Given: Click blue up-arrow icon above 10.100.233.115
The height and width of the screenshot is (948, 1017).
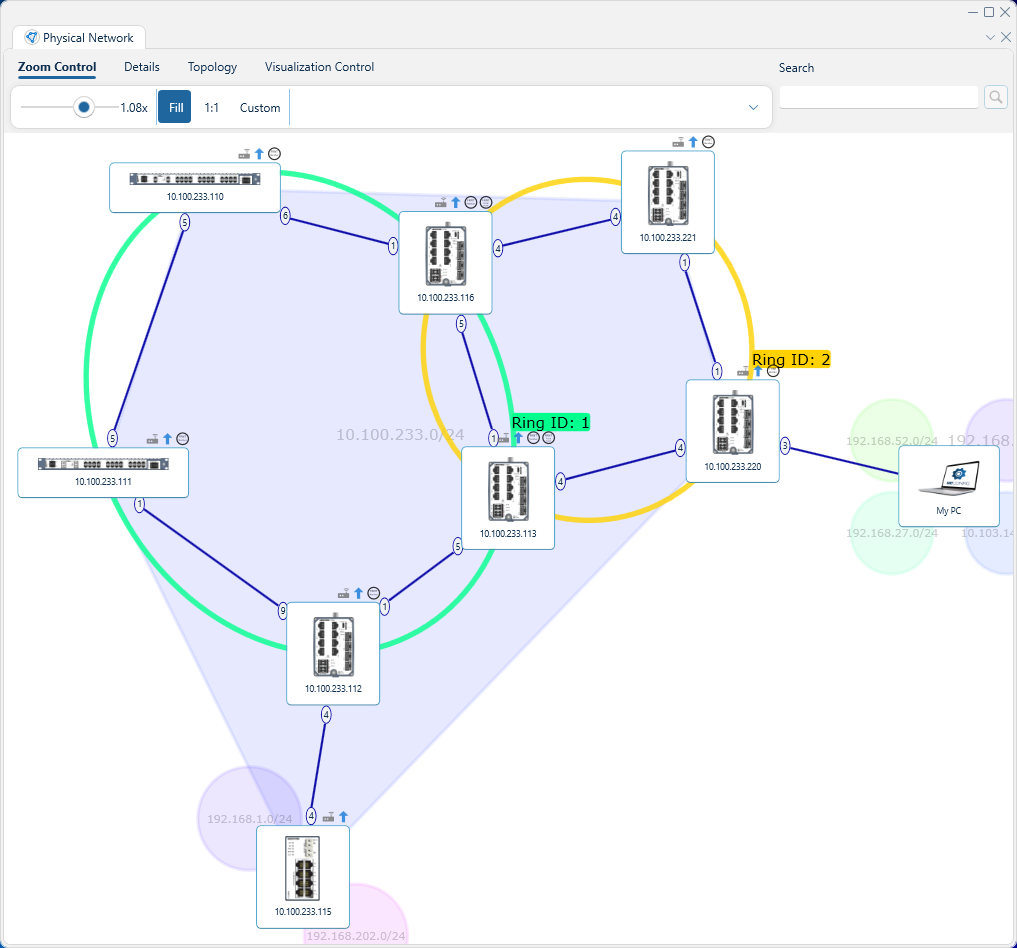Looking at the screenshot, I should pyautogui.click(x=344, y=816).
